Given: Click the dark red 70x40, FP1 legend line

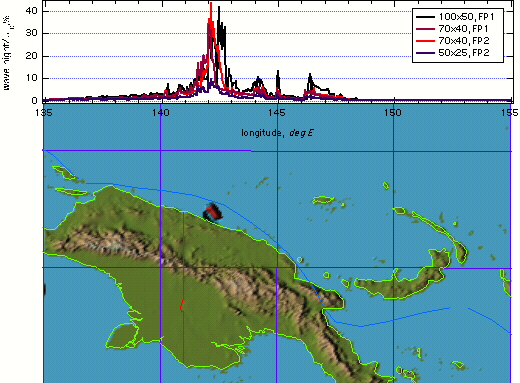Looking at the screenshot, I should click(425, 29).
